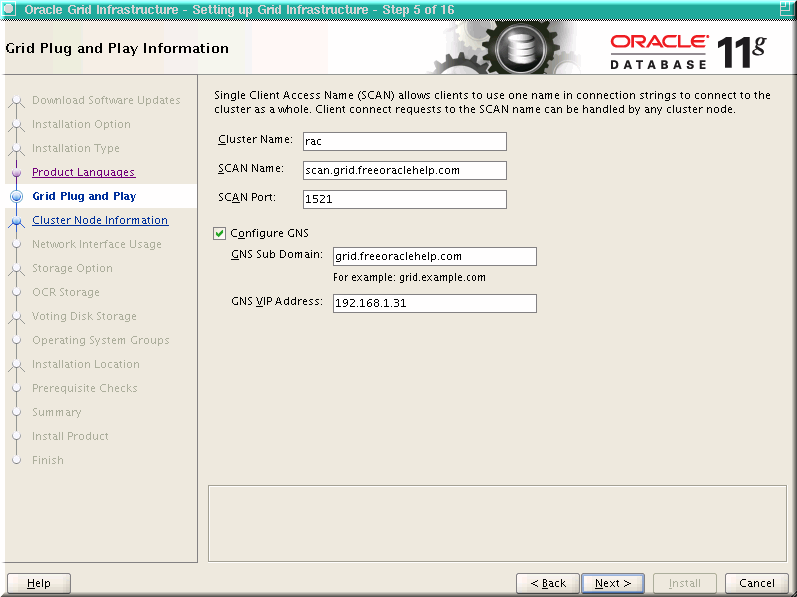Click the GNS VIP Address field

click(x=435, y=303)
